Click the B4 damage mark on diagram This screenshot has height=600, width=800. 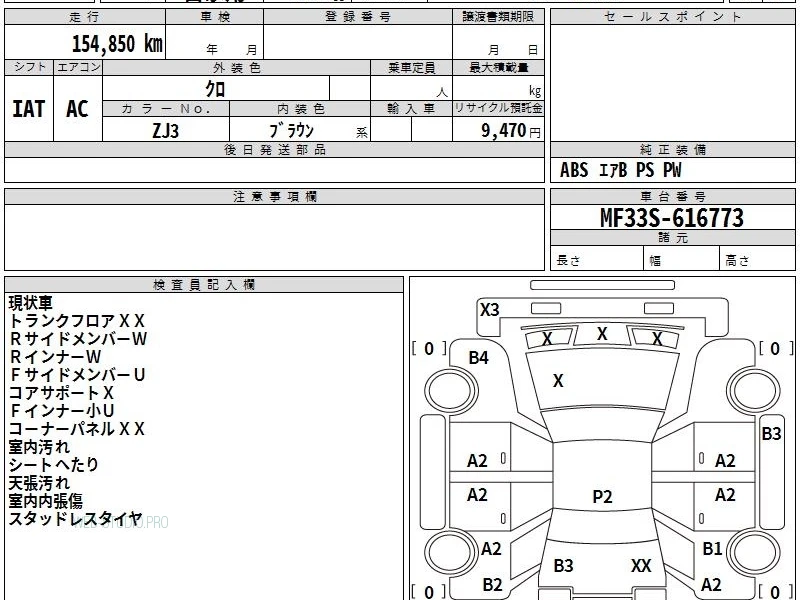pos(479,358)
